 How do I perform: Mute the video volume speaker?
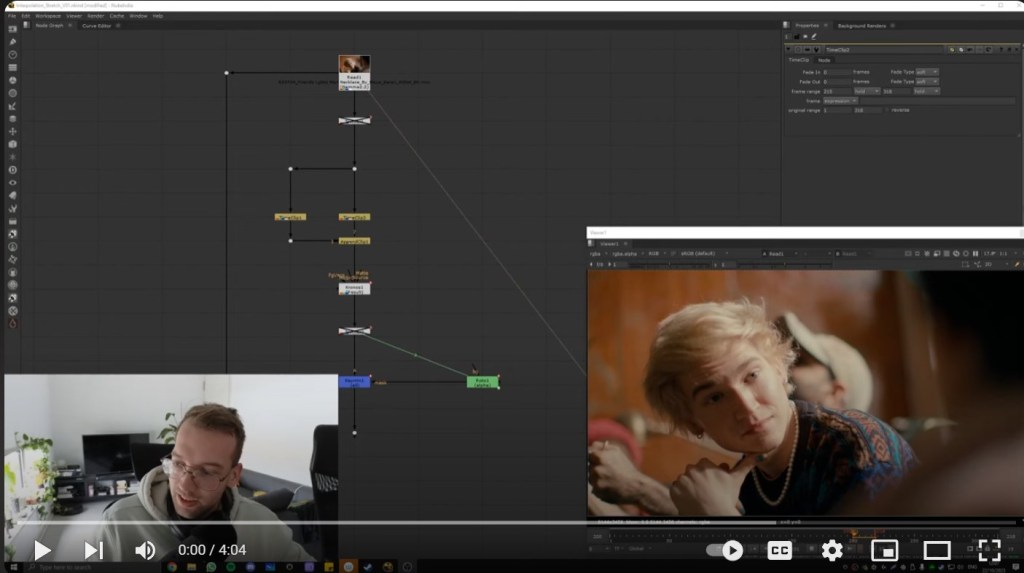[144, 550]
